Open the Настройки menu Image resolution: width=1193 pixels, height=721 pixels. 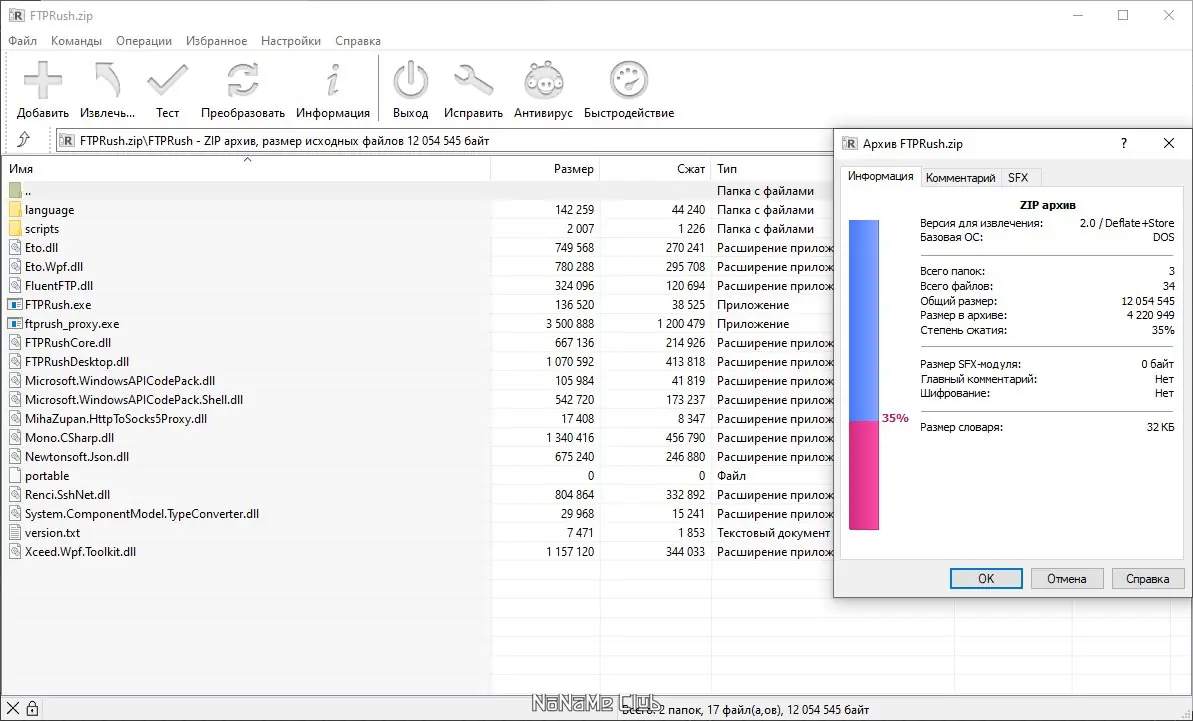tap(291, 41)
